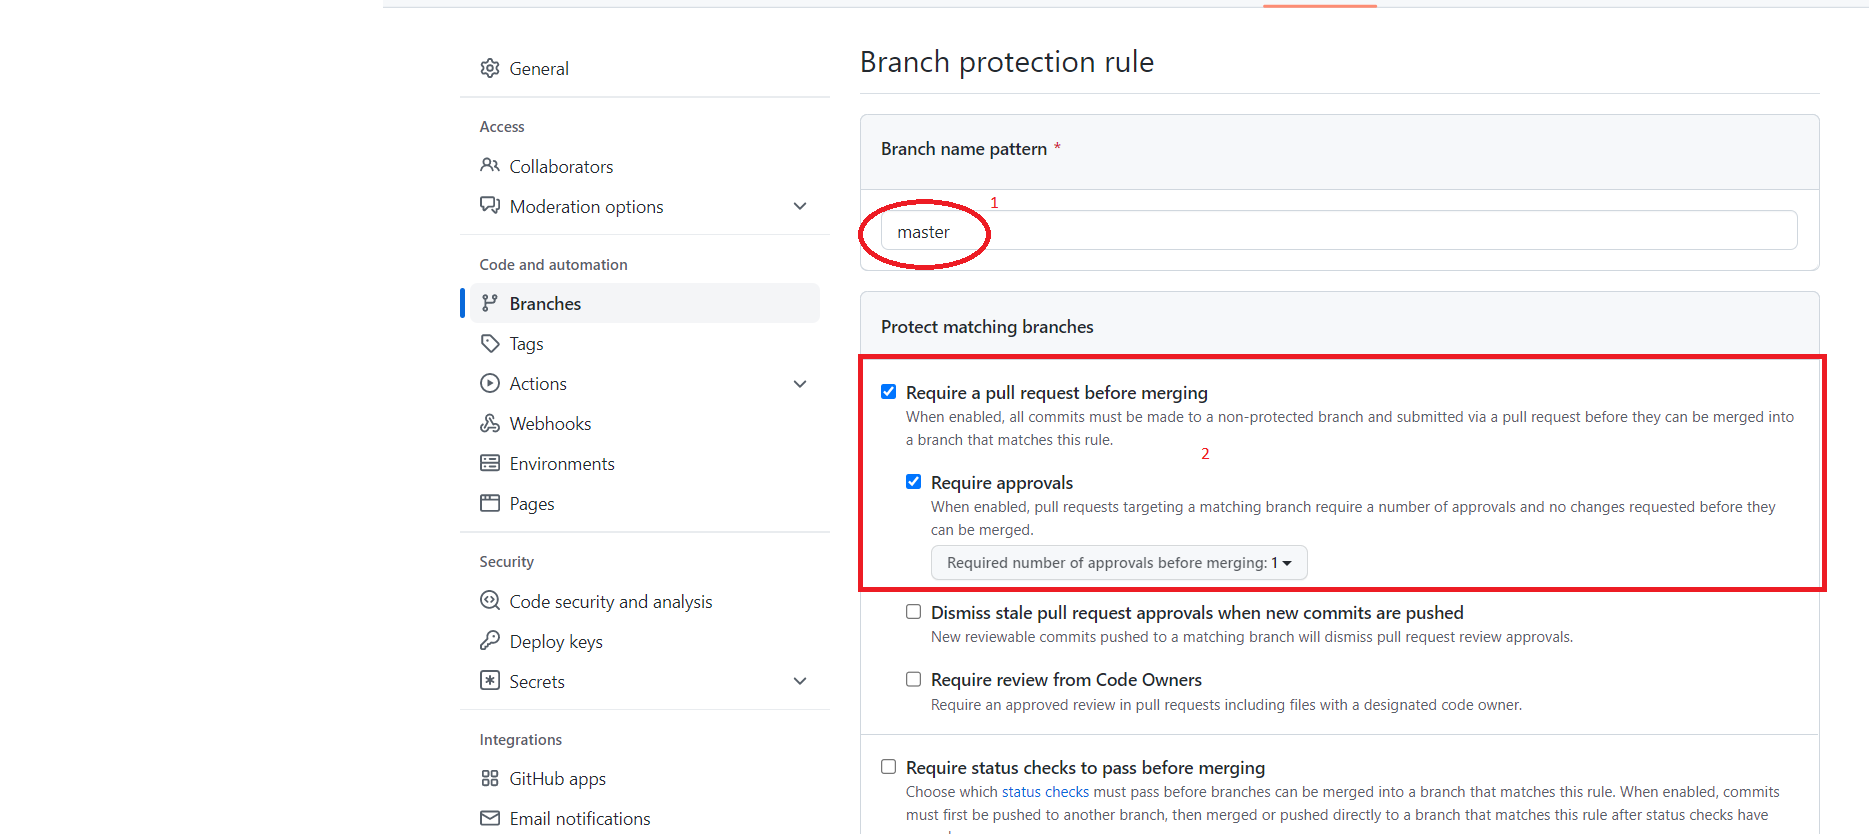Open Required number of approvals dropdown
Viewport: 1869px width, 834px height.
click(x=1118, y=562)
